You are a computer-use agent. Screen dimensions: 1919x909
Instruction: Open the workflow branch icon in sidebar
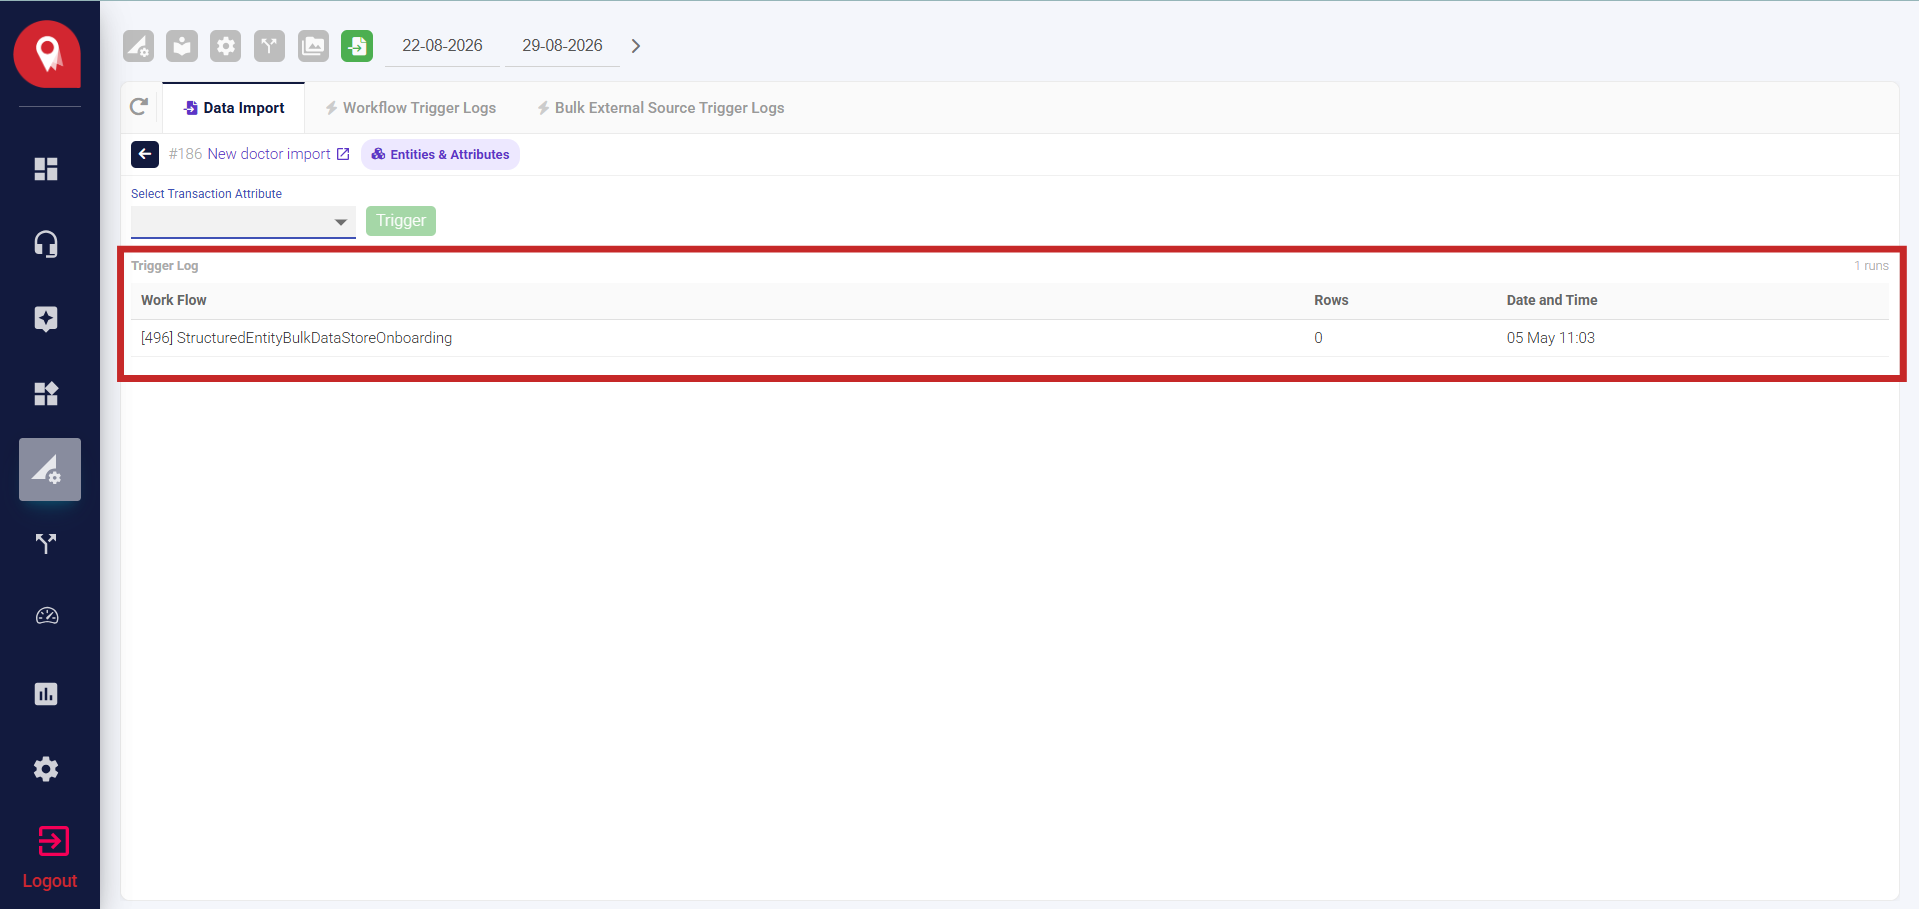coord(46,544)
